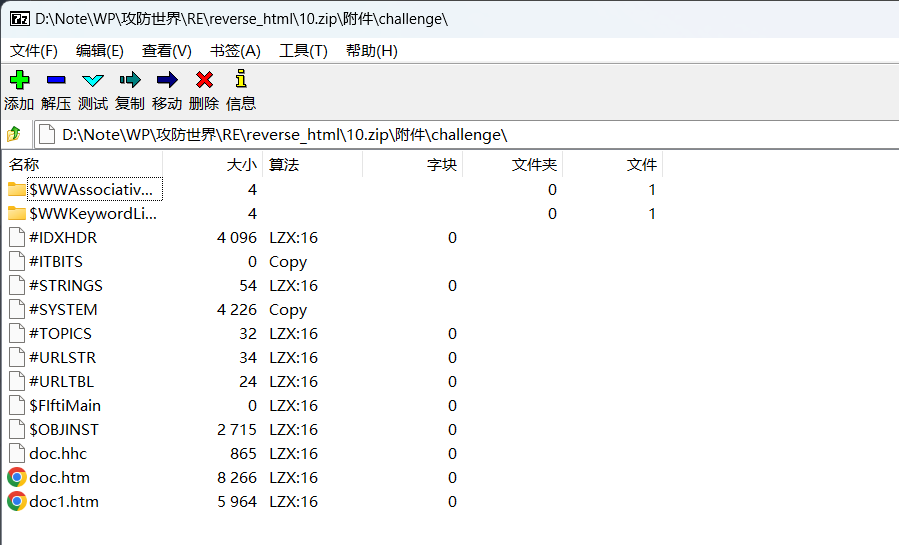Sort by the 大小 column header
This screenshot has width=899, height=545.
[x=213, y=165]
